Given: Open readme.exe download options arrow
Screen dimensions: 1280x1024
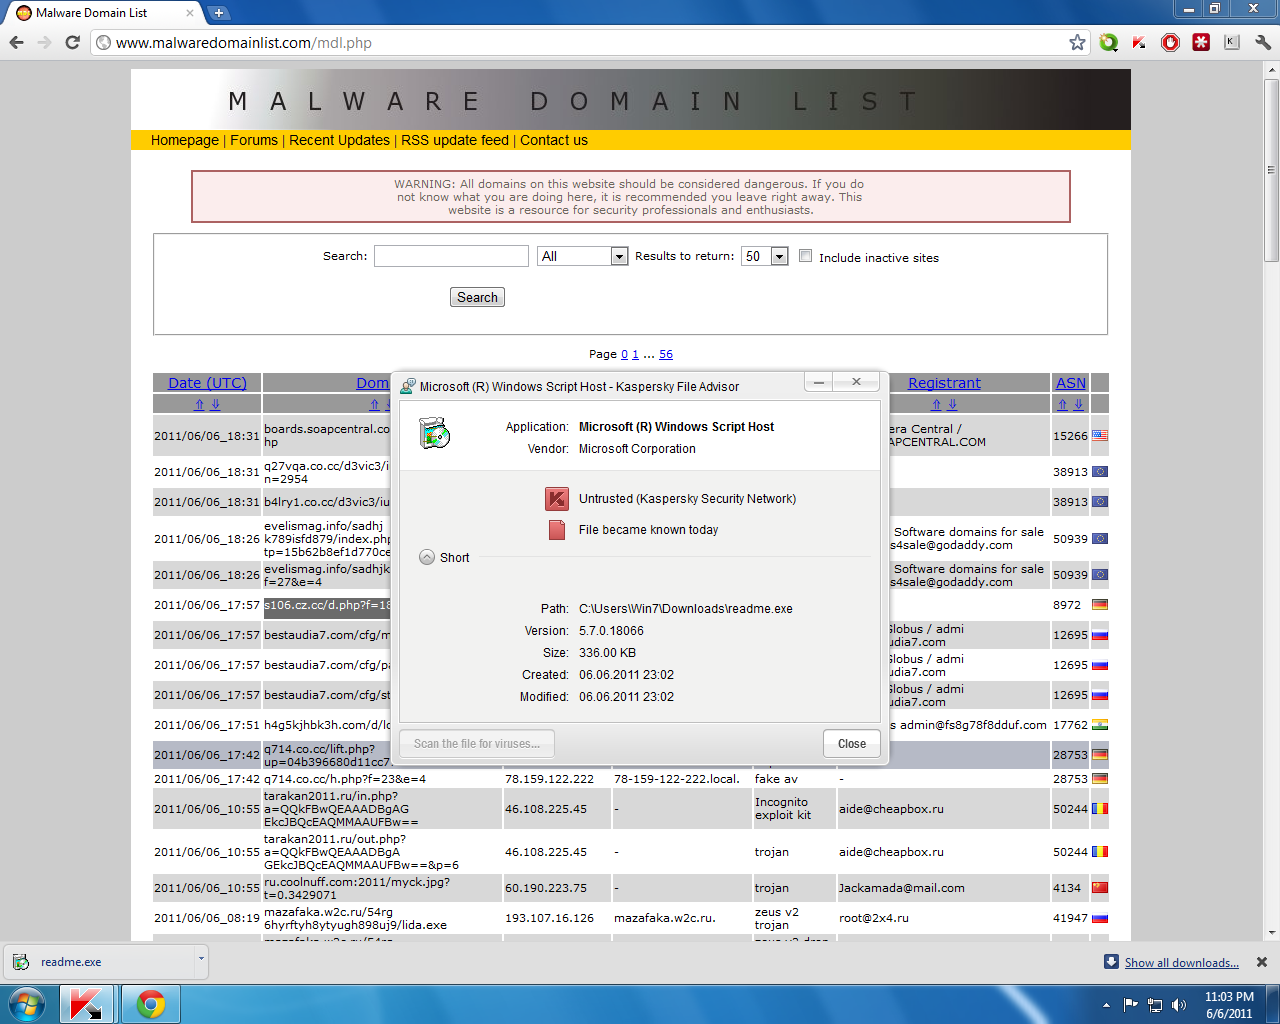Looking at the screenshot, I should tap(201, 958).
